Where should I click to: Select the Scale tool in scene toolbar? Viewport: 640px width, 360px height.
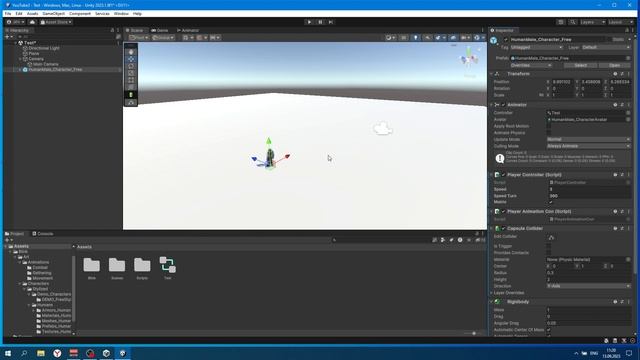click(x=131, y=73)
